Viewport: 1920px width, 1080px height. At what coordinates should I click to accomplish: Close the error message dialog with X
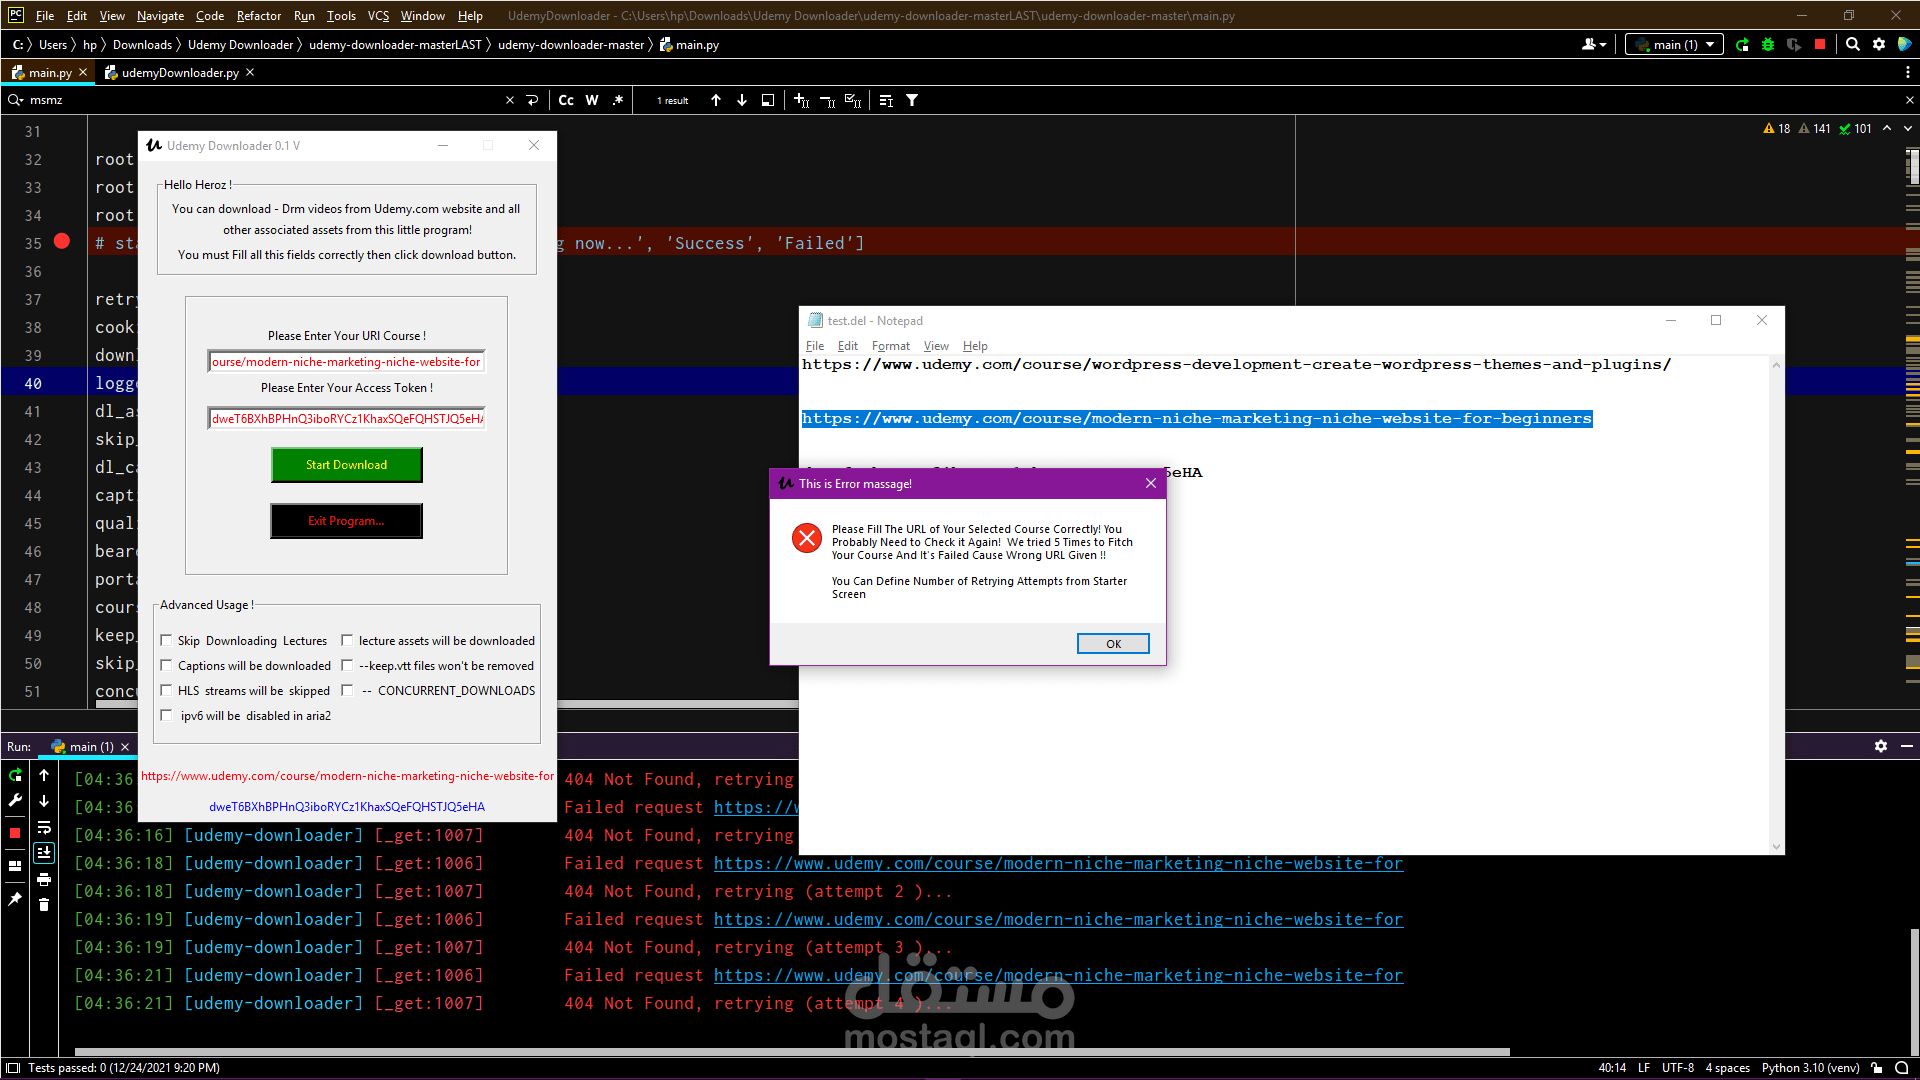[x=1151, y=483]
